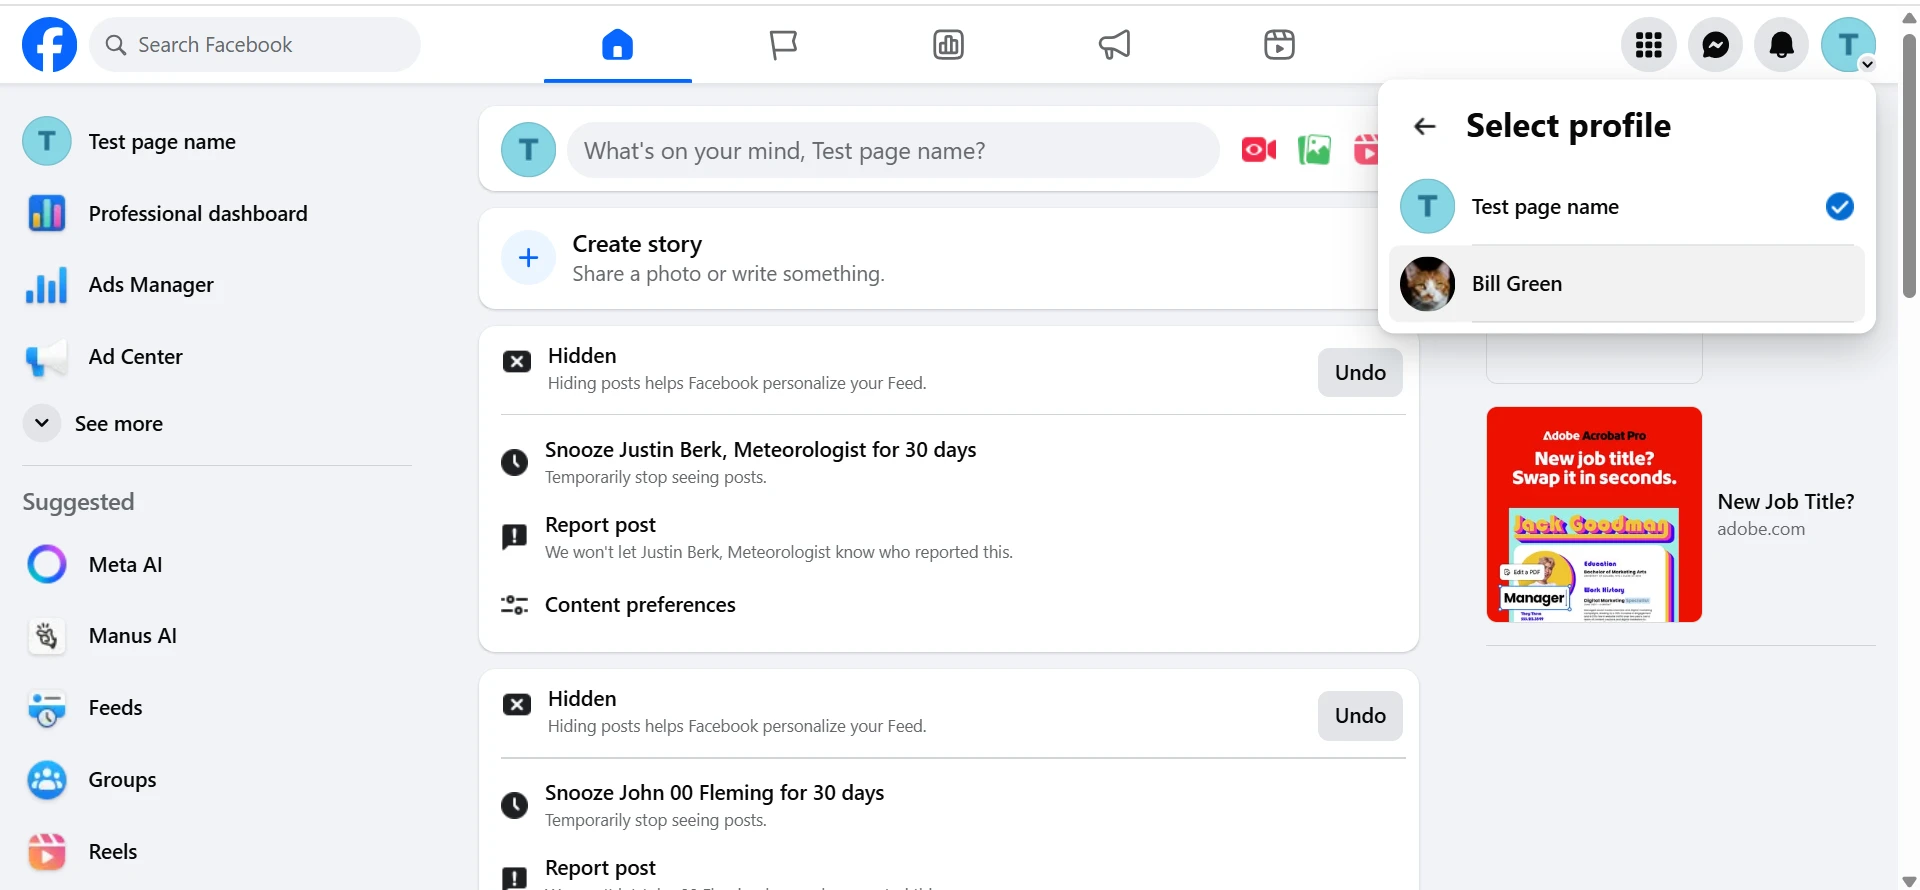Image resolution: width=1920 pixels, height=890 pixels.
Task: Open Feeds in sidebar
Action: coord(217,708)
